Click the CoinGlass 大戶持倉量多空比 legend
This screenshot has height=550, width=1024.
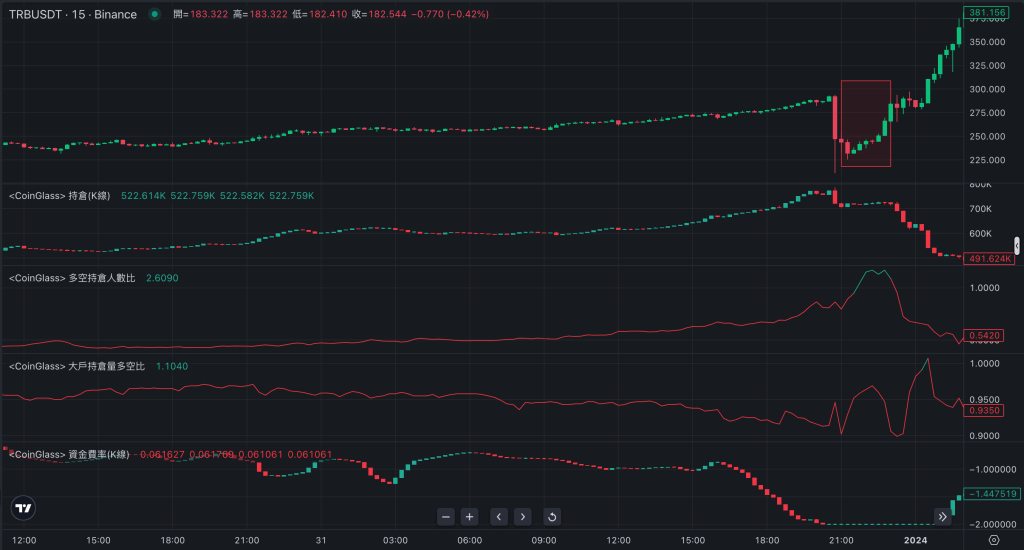pos(77,366)
